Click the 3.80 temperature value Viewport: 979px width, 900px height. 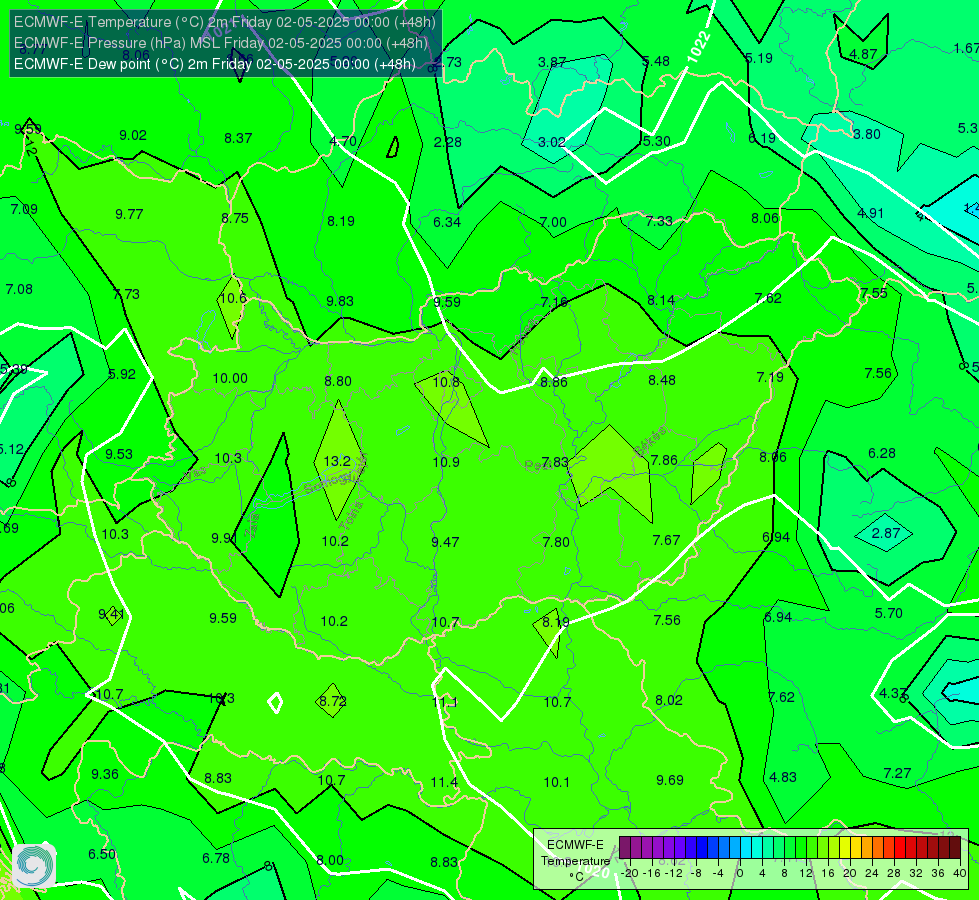click(x=867, y=134)
